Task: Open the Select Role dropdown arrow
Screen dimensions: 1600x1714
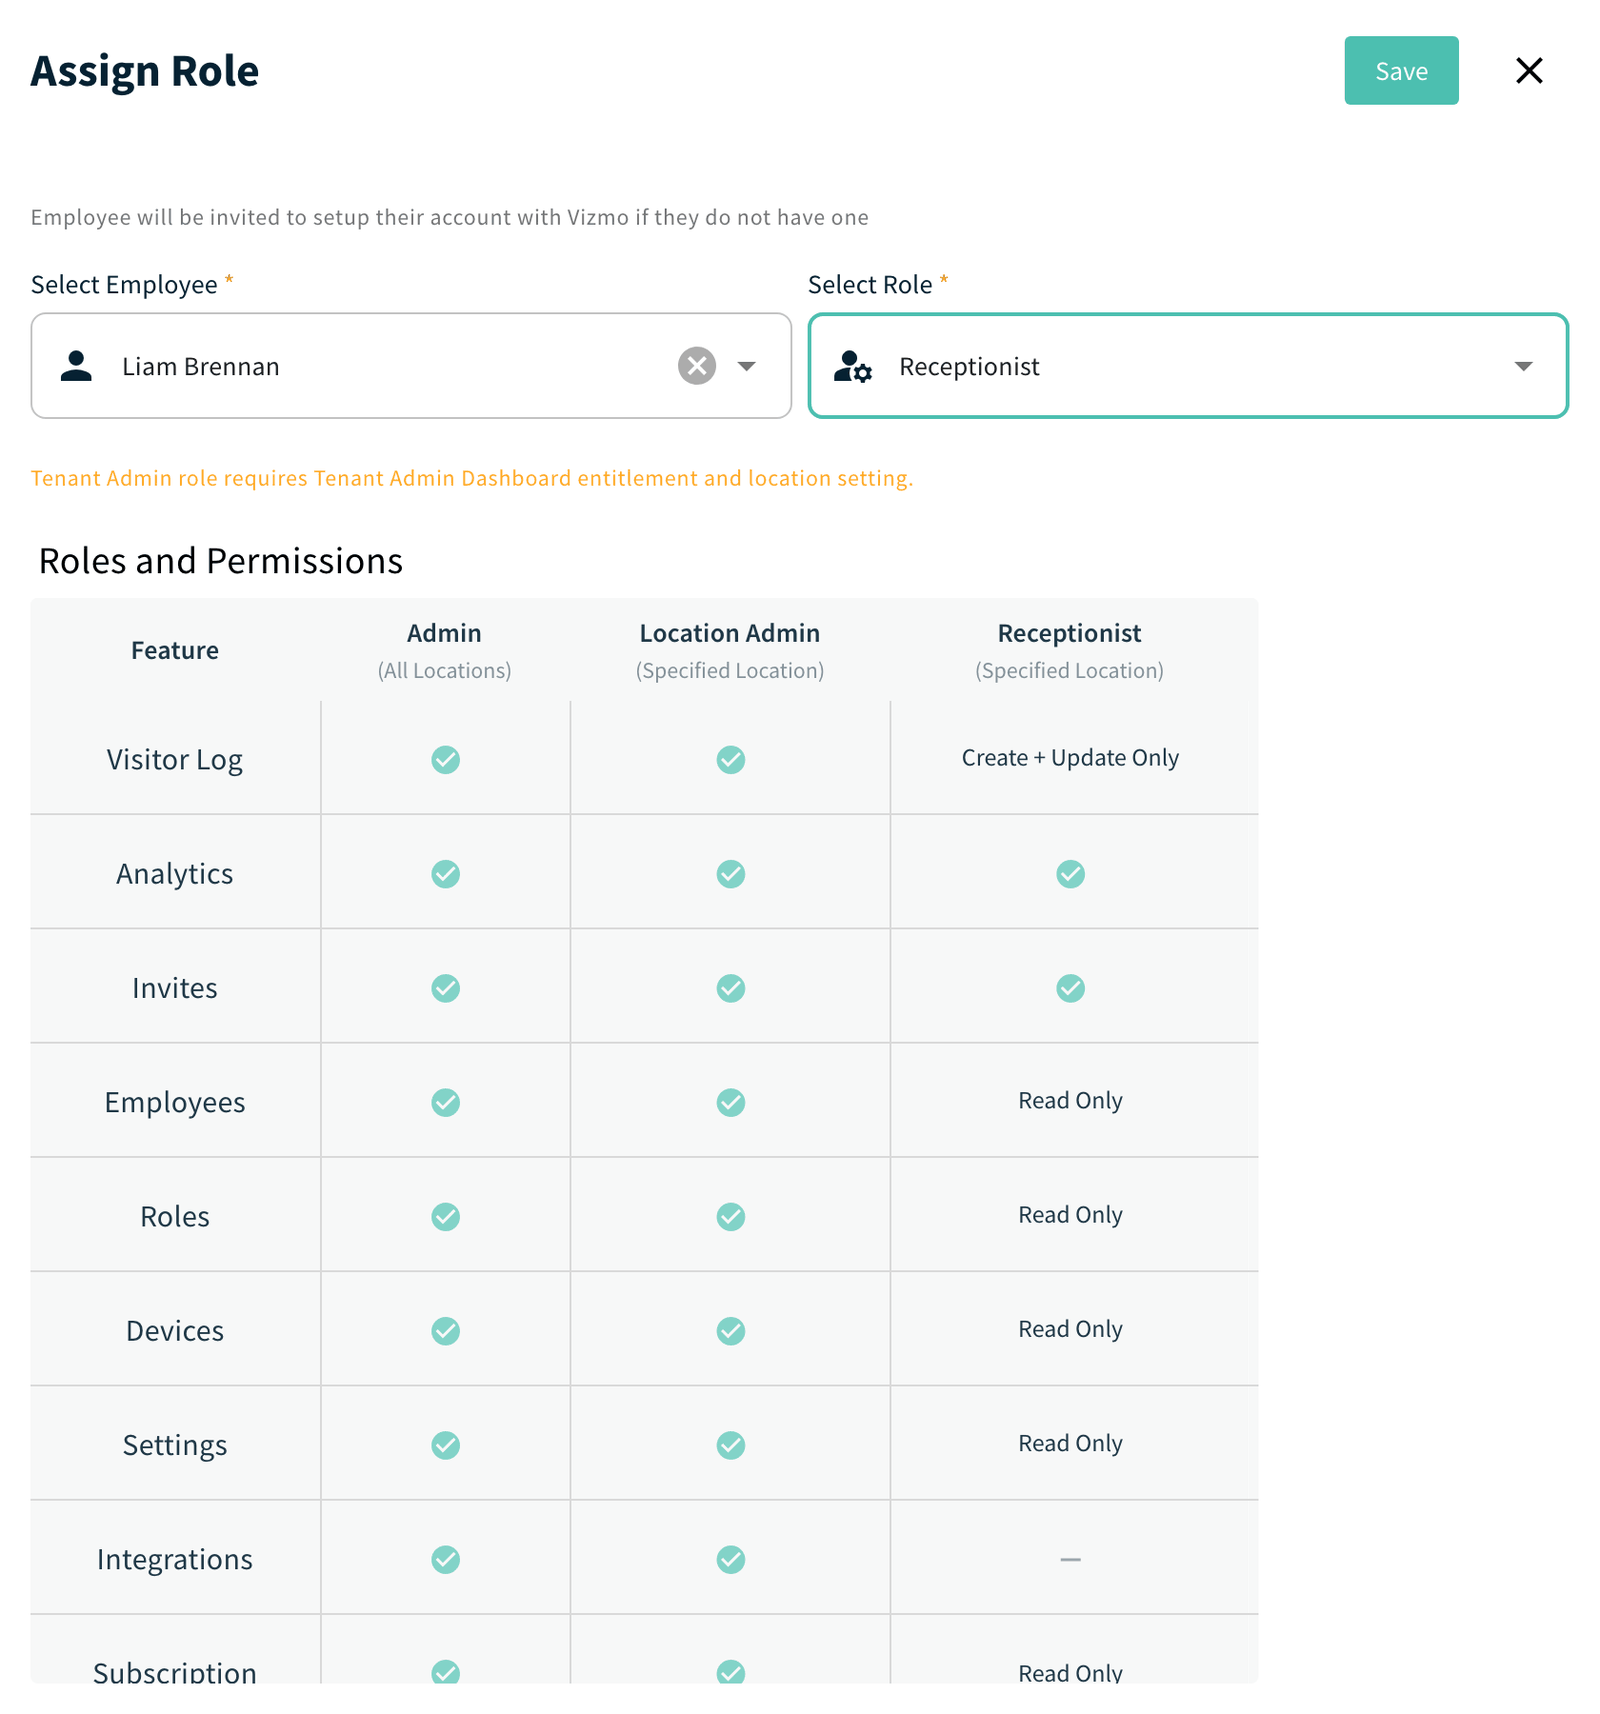Action: click(x=1522, y=366)
